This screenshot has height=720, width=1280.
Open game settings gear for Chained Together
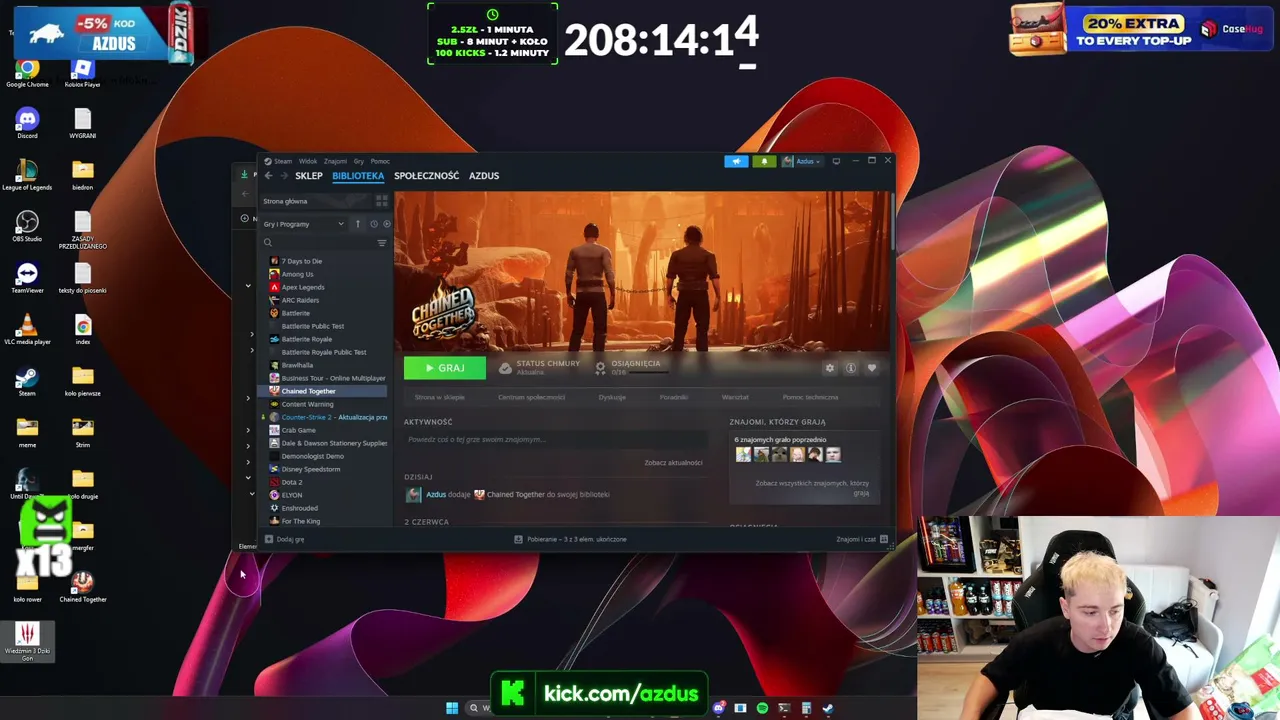click(829, 368)
